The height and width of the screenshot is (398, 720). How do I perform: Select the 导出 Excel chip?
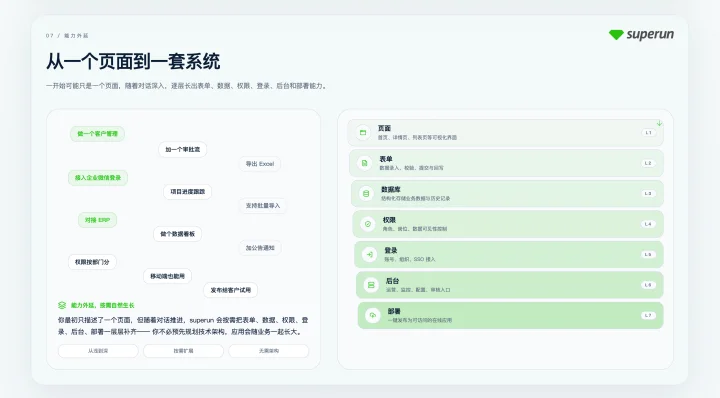(260, 164)
